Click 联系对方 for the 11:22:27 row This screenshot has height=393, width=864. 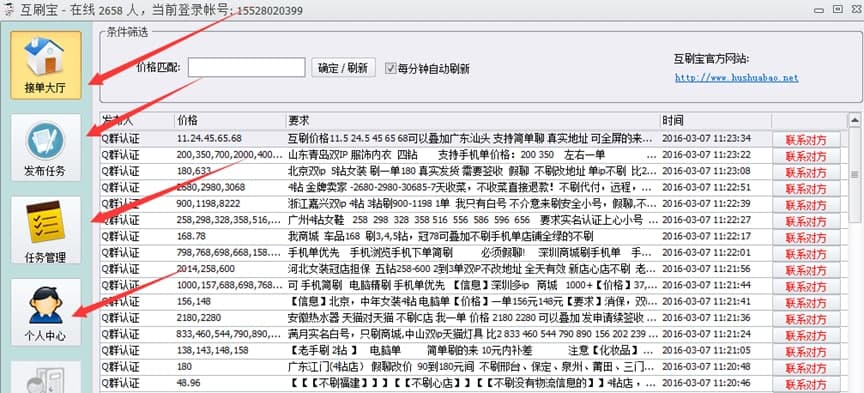(x=806, y=222)
